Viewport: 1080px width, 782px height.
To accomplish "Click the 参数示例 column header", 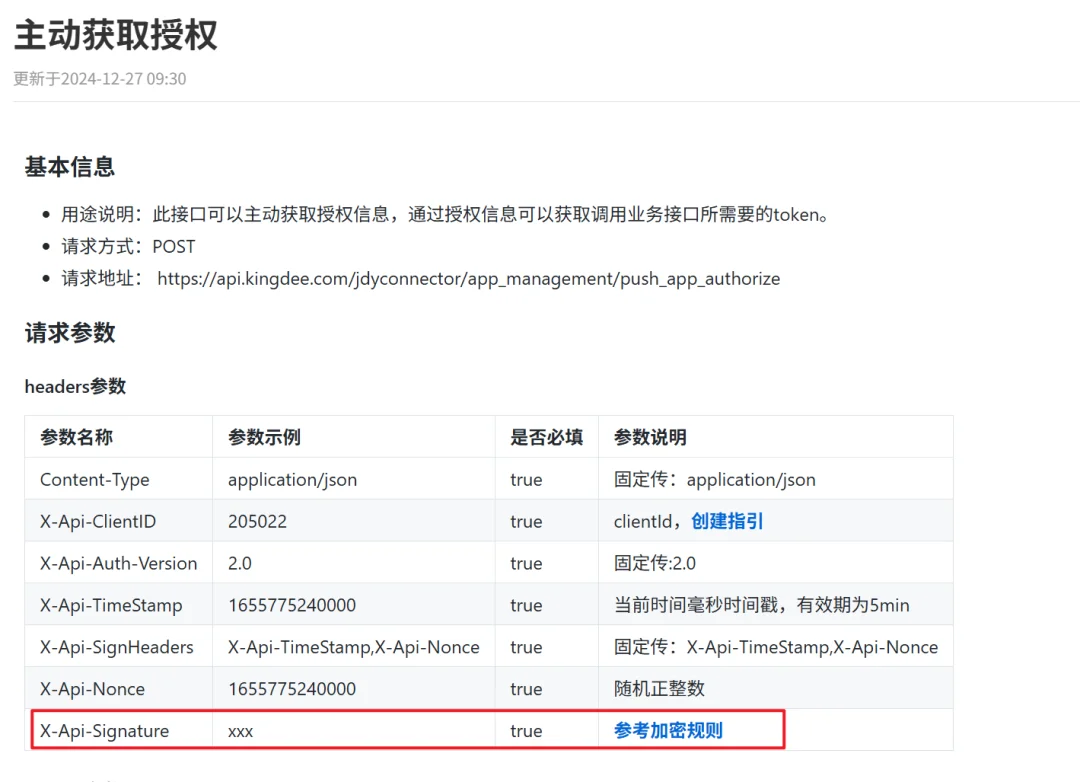I will (x=264, y=438).
